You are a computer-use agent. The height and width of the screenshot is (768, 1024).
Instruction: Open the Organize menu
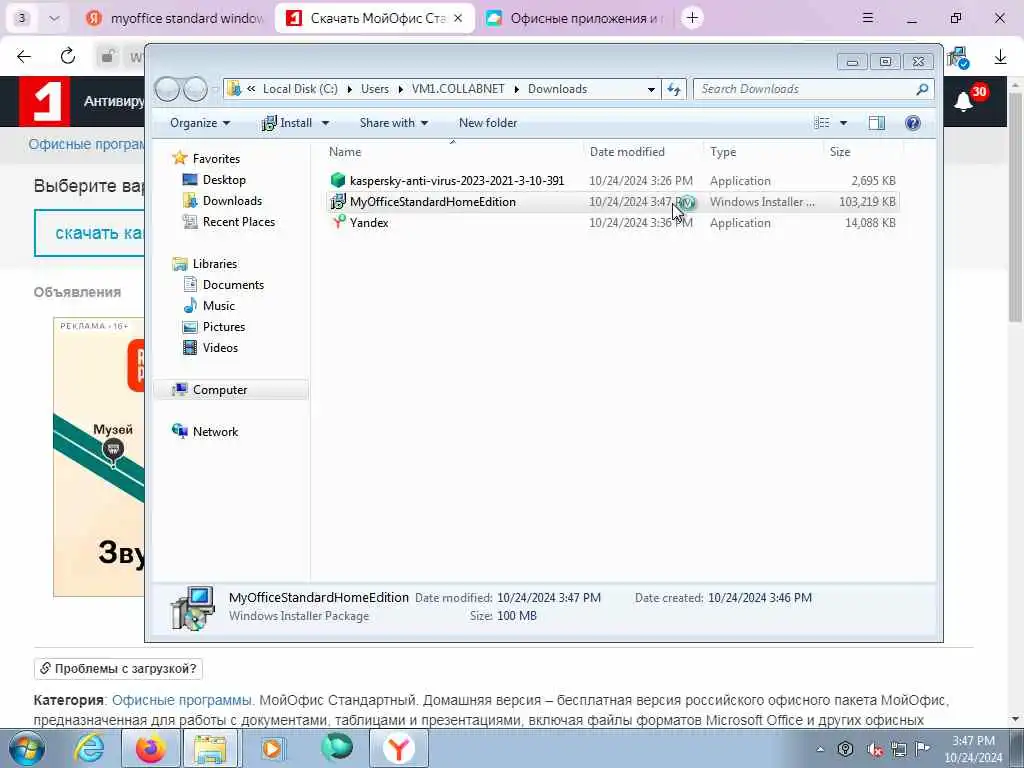(199, 123)
